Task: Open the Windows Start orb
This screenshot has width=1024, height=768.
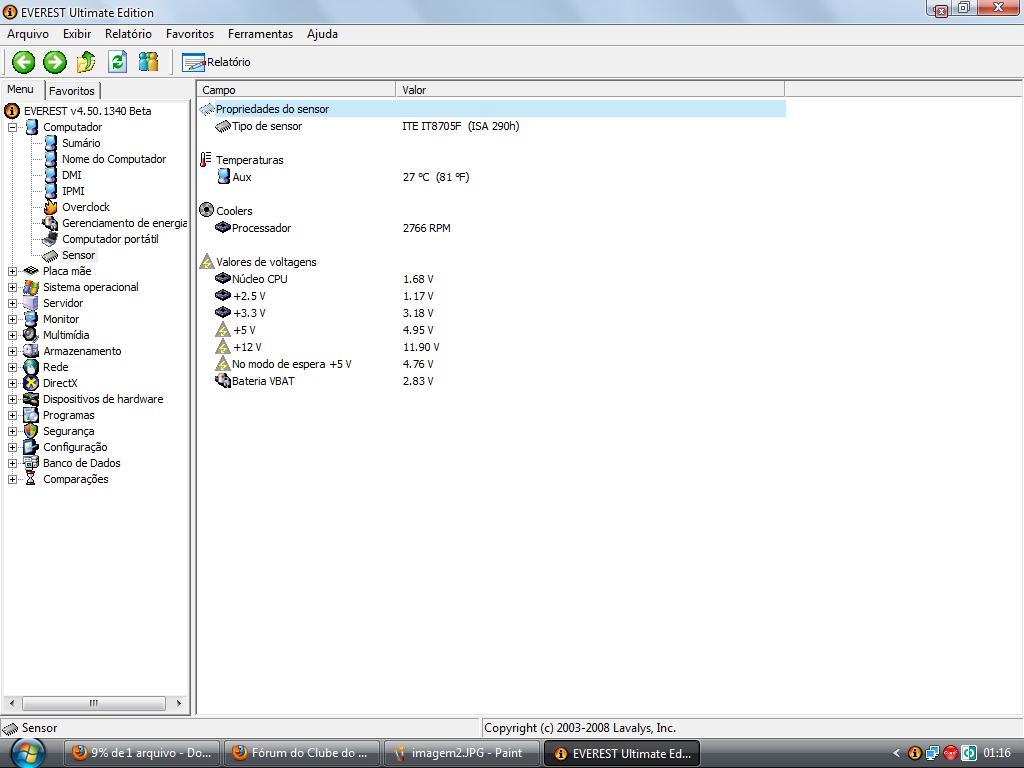Action: click(x=26, y=753)
